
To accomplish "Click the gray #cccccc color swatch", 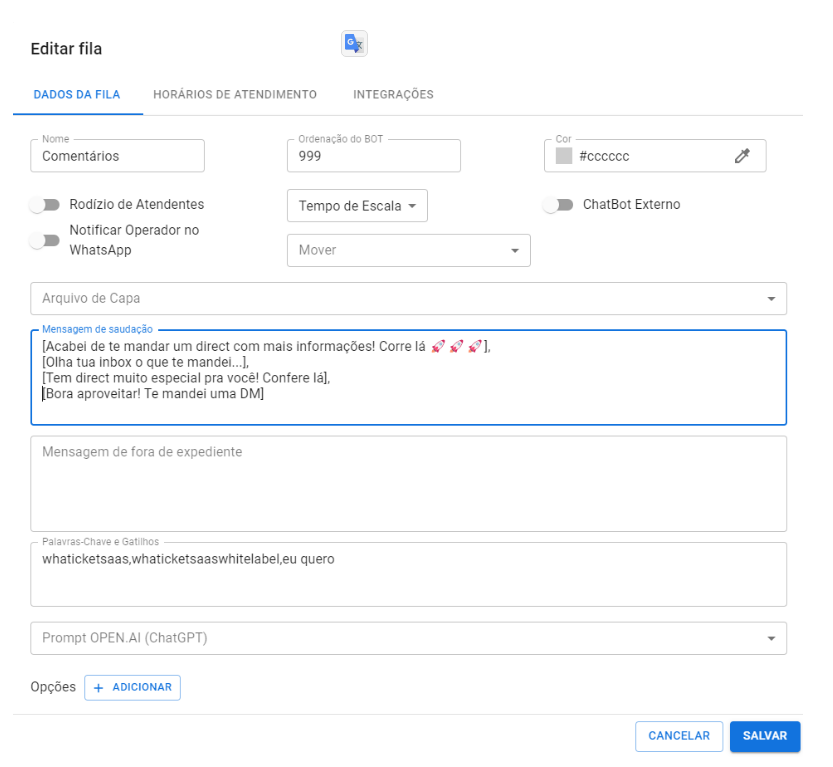I will [x=564, y=156].
